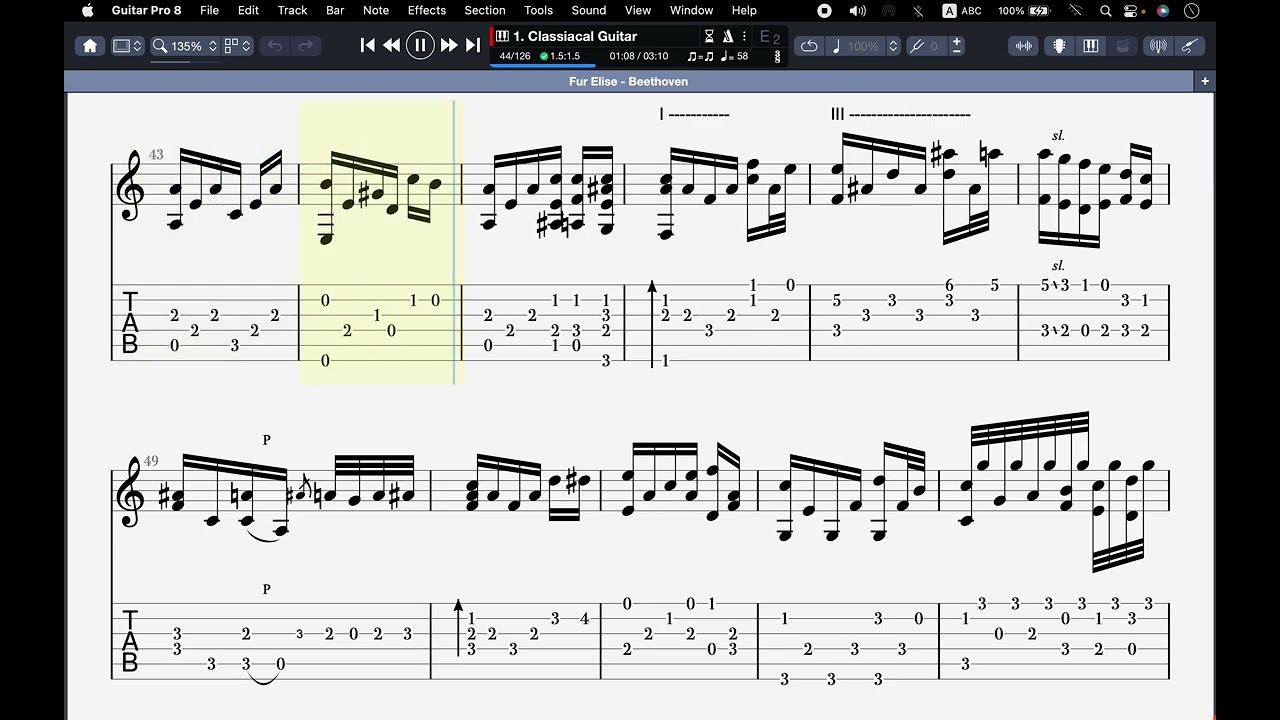Image resolution: width=1280 pixels, height=720 pixels.
Task: Open the View menu
Action: (x=638, y=10)
